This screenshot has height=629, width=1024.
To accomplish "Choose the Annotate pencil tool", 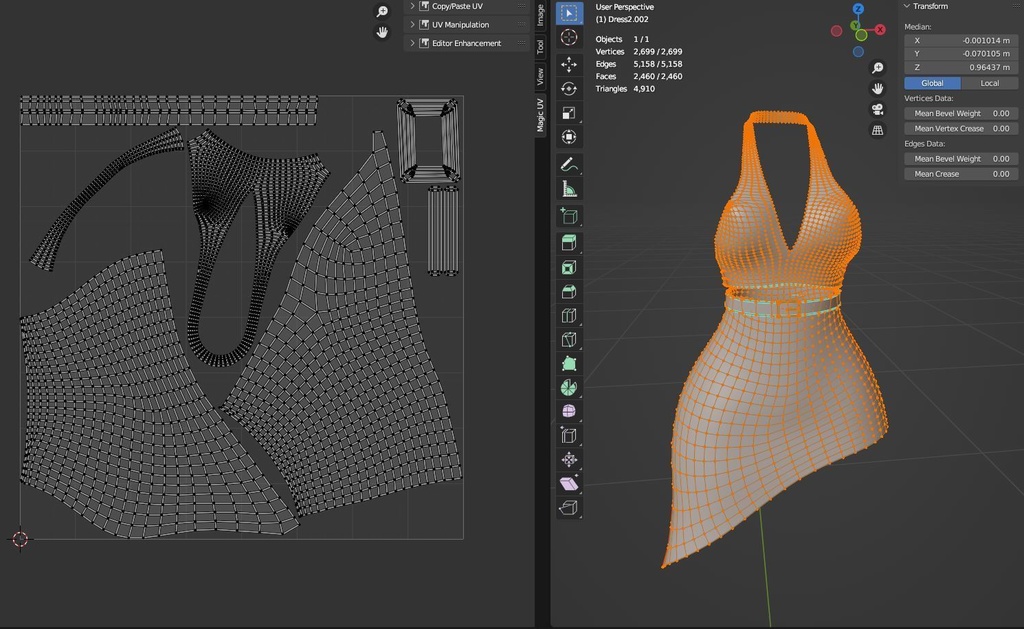I will click(x=568, y=162).
